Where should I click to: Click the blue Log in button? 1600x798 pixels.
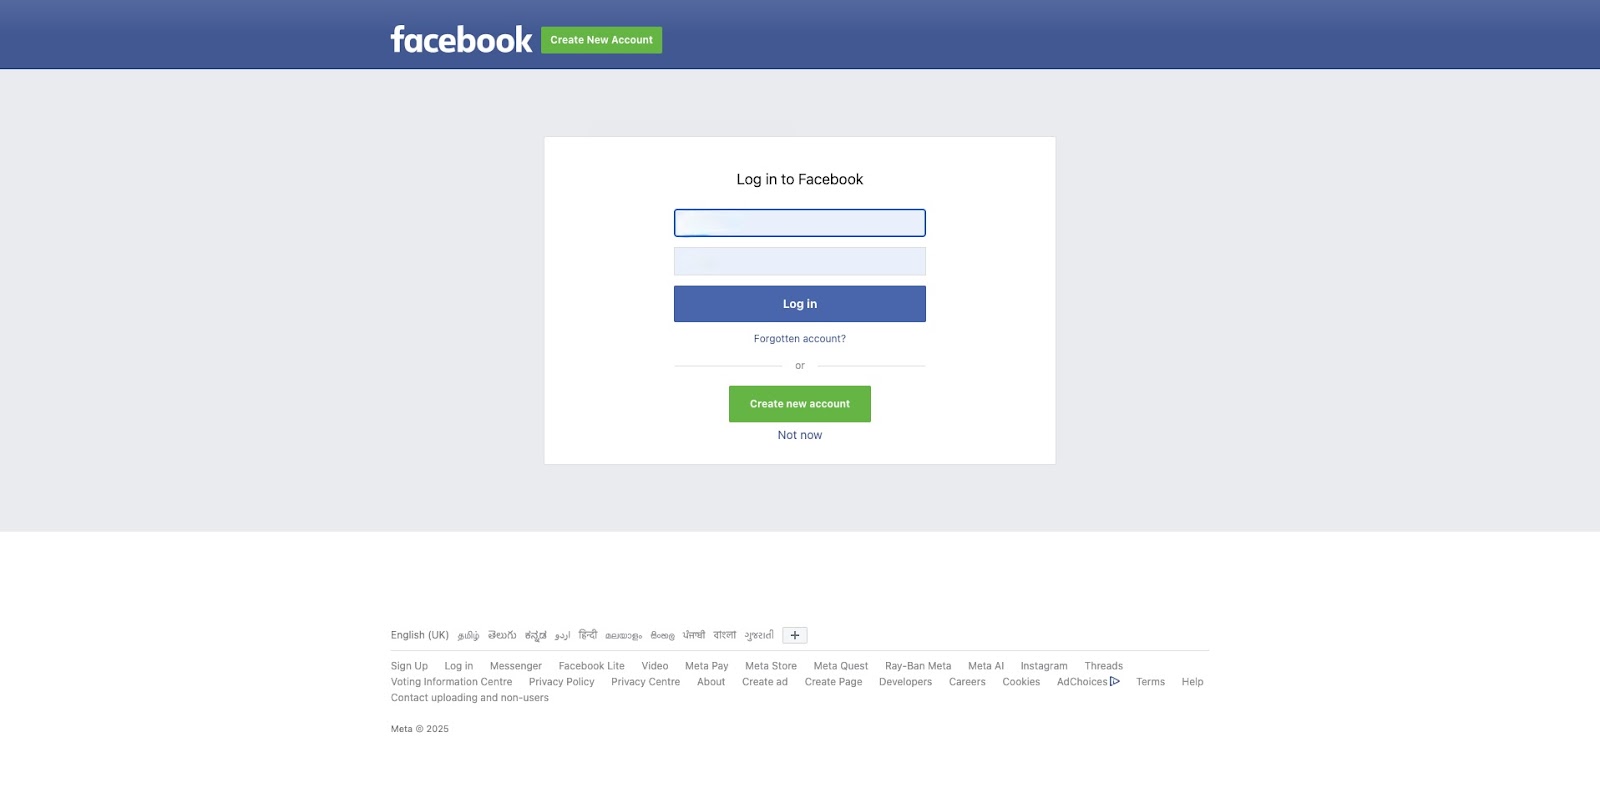pos(800,304)
